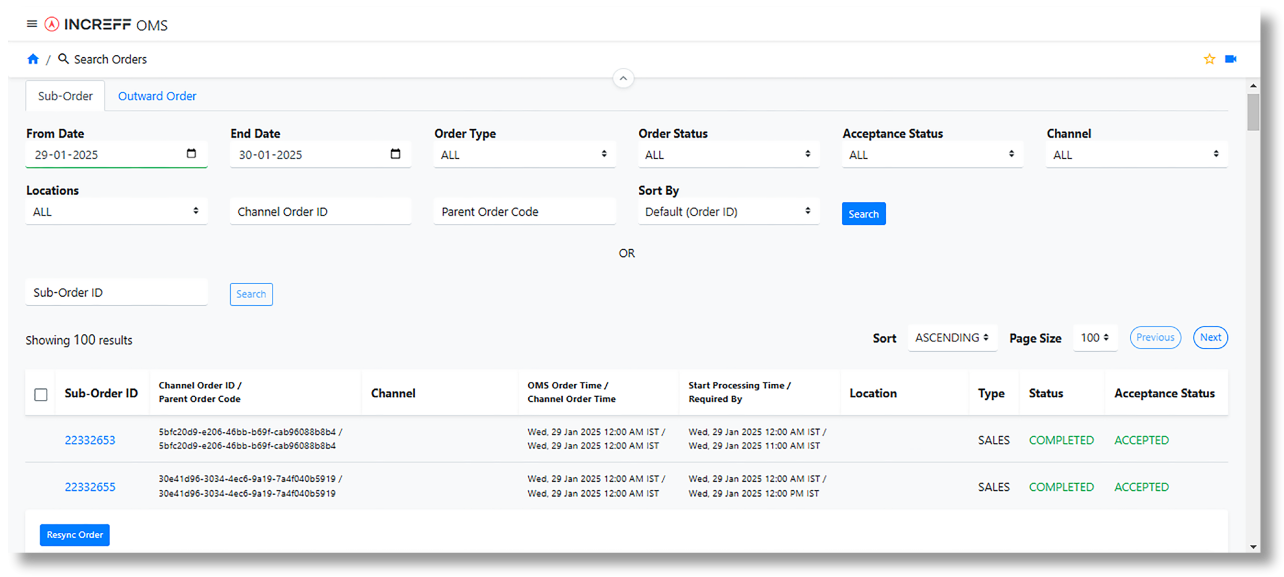
Task: Switch to the Outward Order tab
Action: click(x=157, y=96)
